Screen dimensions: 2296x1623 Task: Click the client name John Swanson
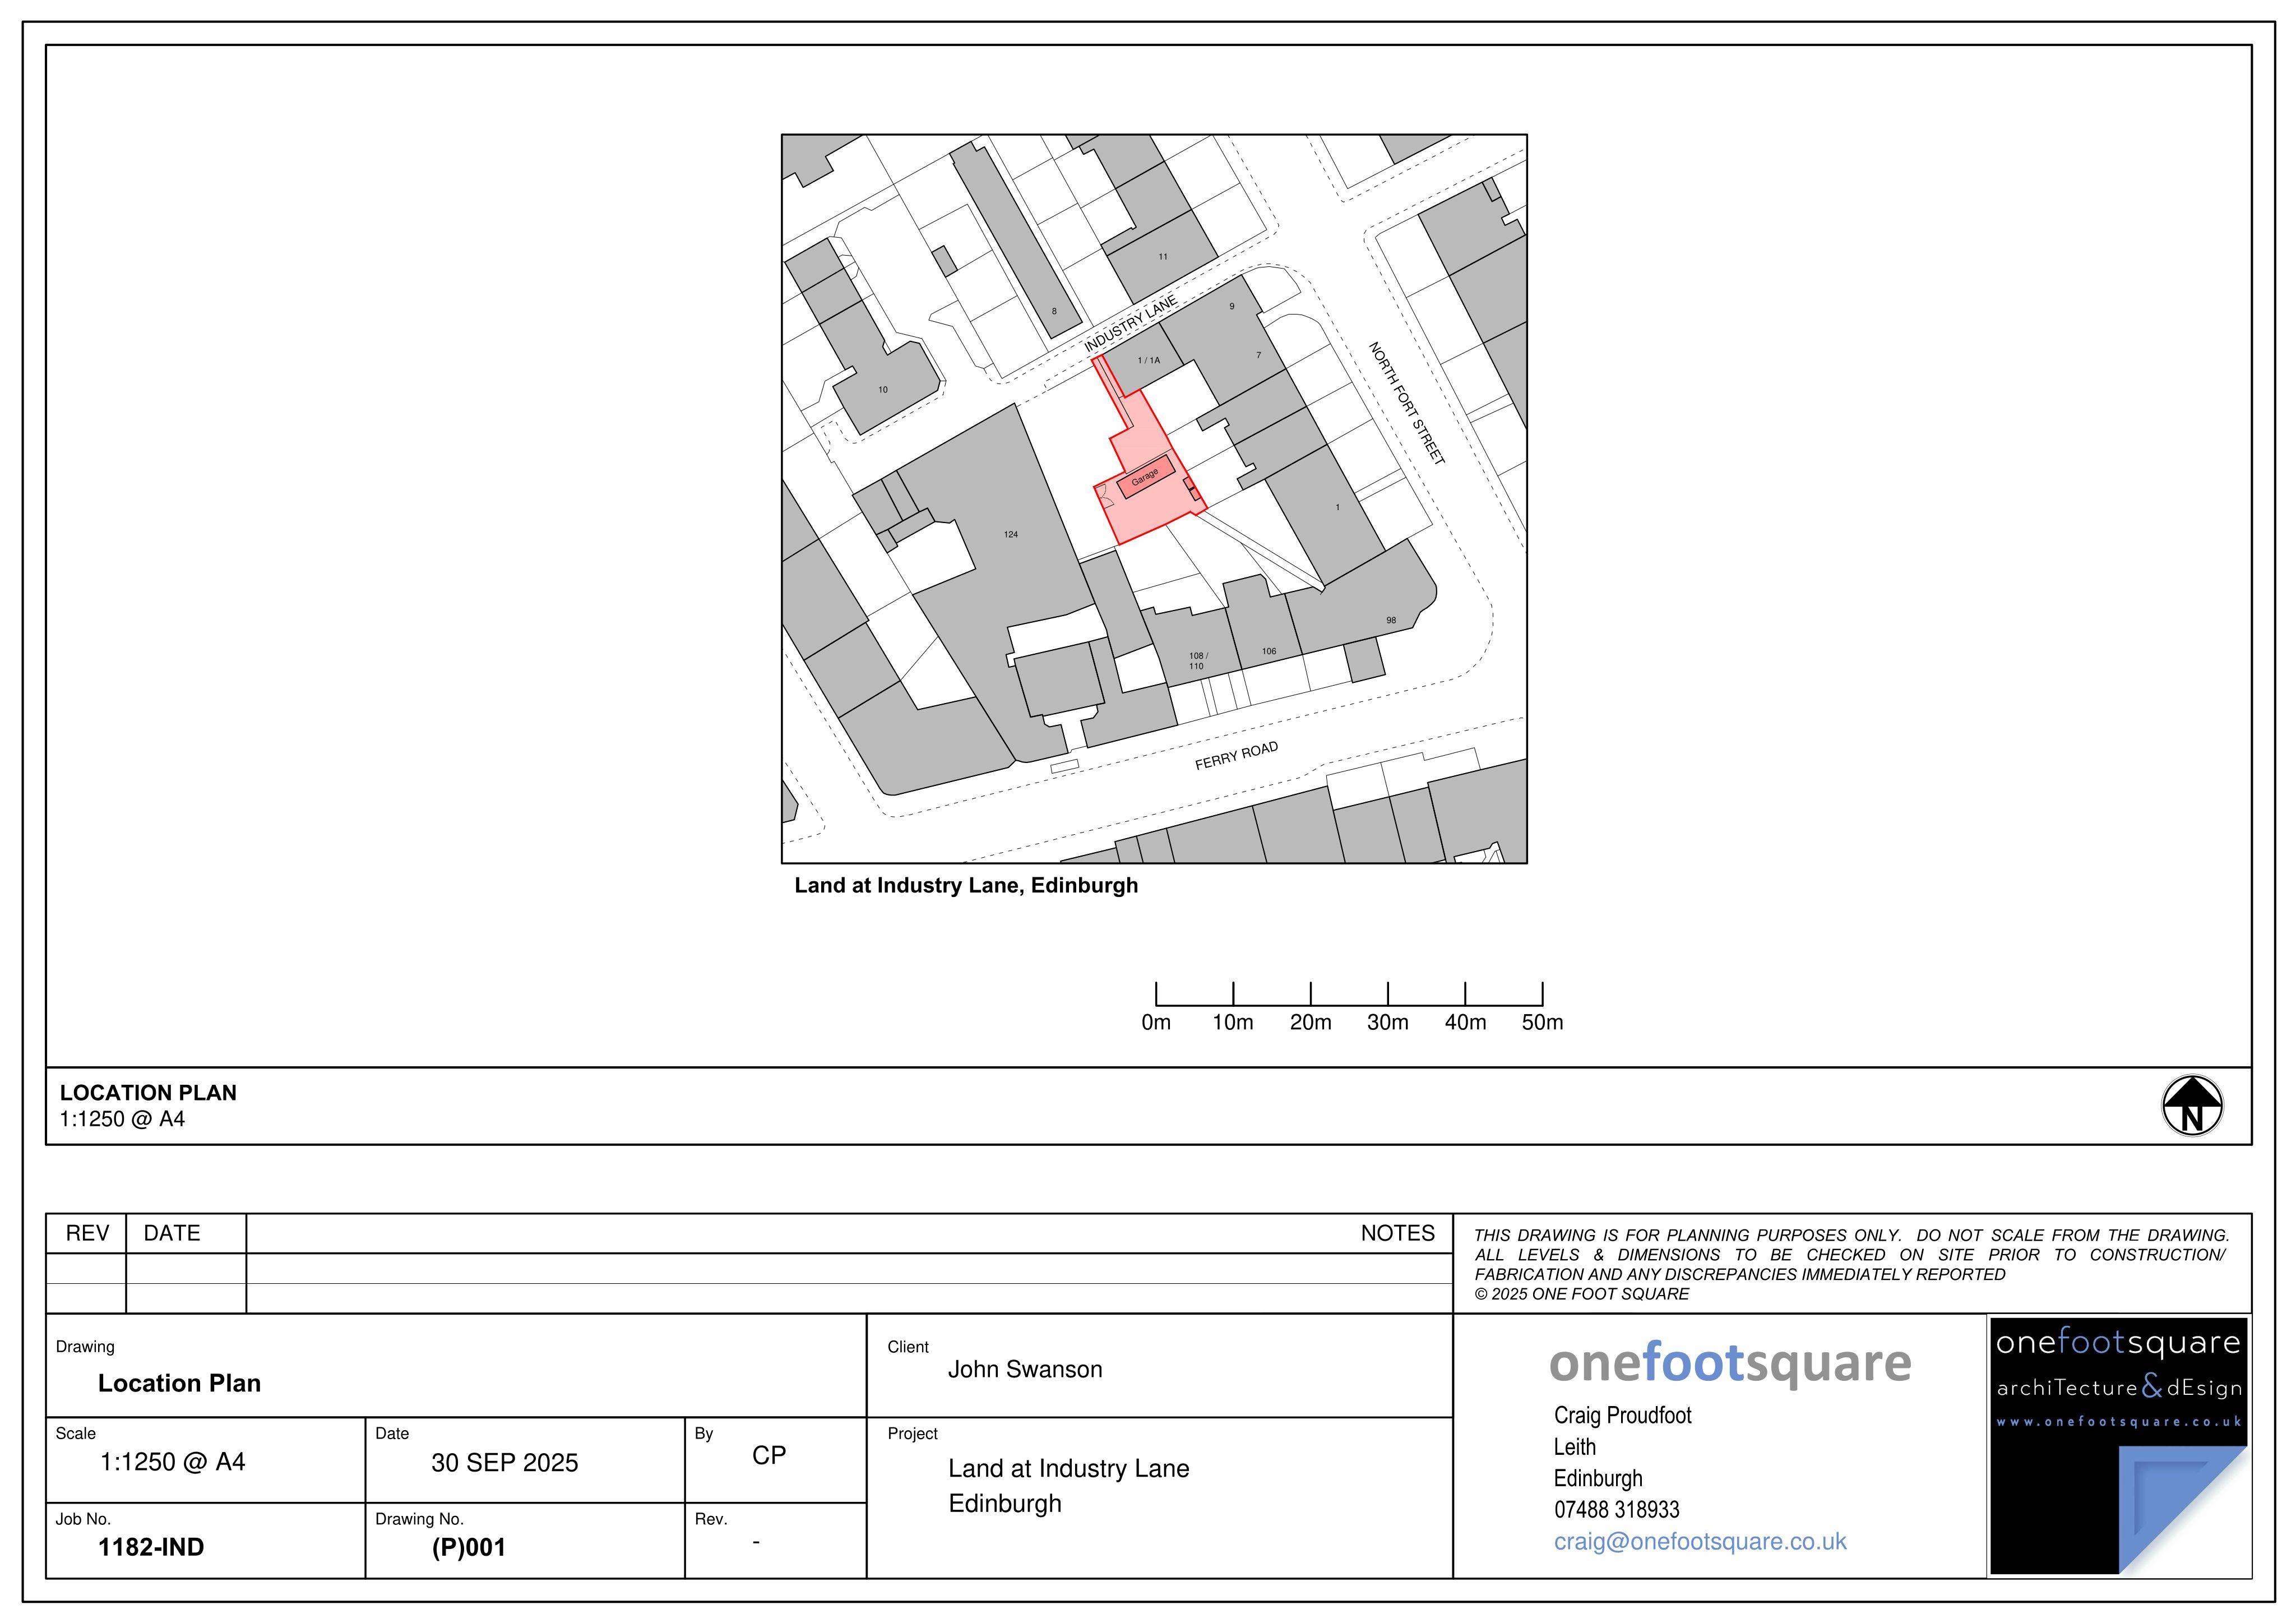tap(1025, 1370)
